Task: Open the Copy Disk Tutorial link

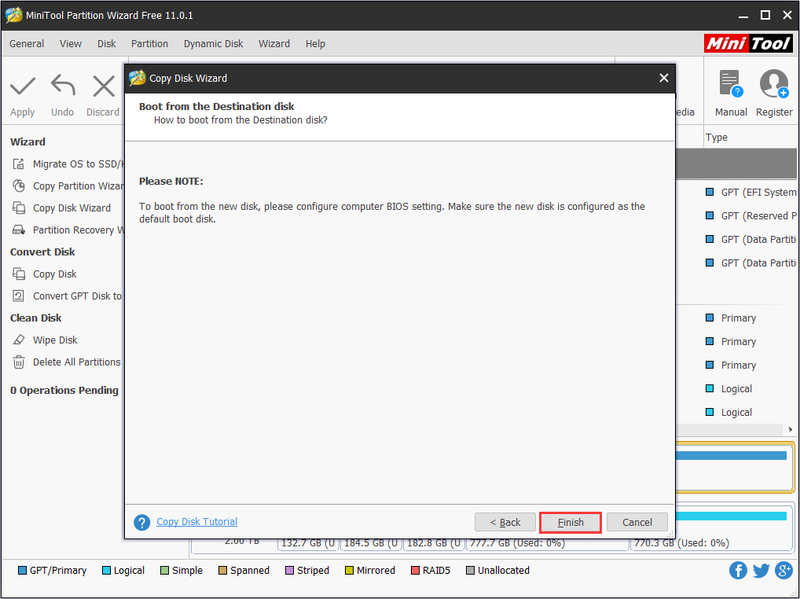Action: tap(197, 522)
